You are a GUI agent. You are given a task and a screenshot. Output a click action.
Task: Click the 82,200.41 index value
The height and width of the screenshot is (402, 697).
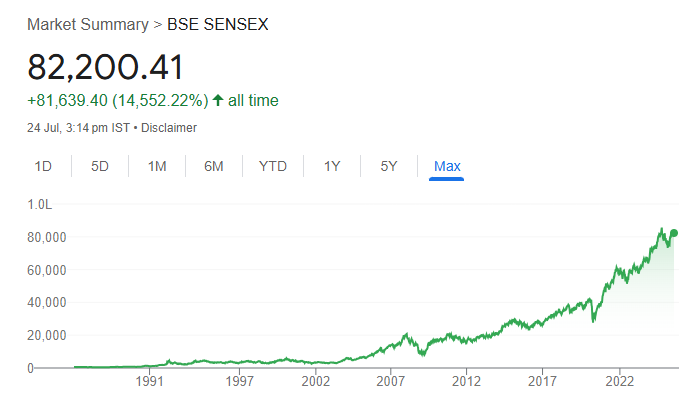point(105,67)
